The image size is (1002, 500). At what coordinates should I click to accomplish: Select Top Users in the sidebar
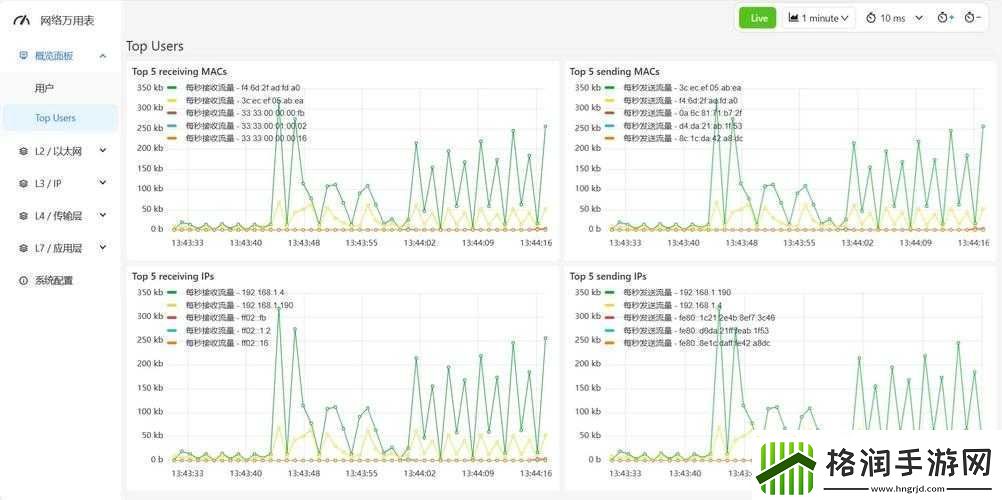click(55, 118)
